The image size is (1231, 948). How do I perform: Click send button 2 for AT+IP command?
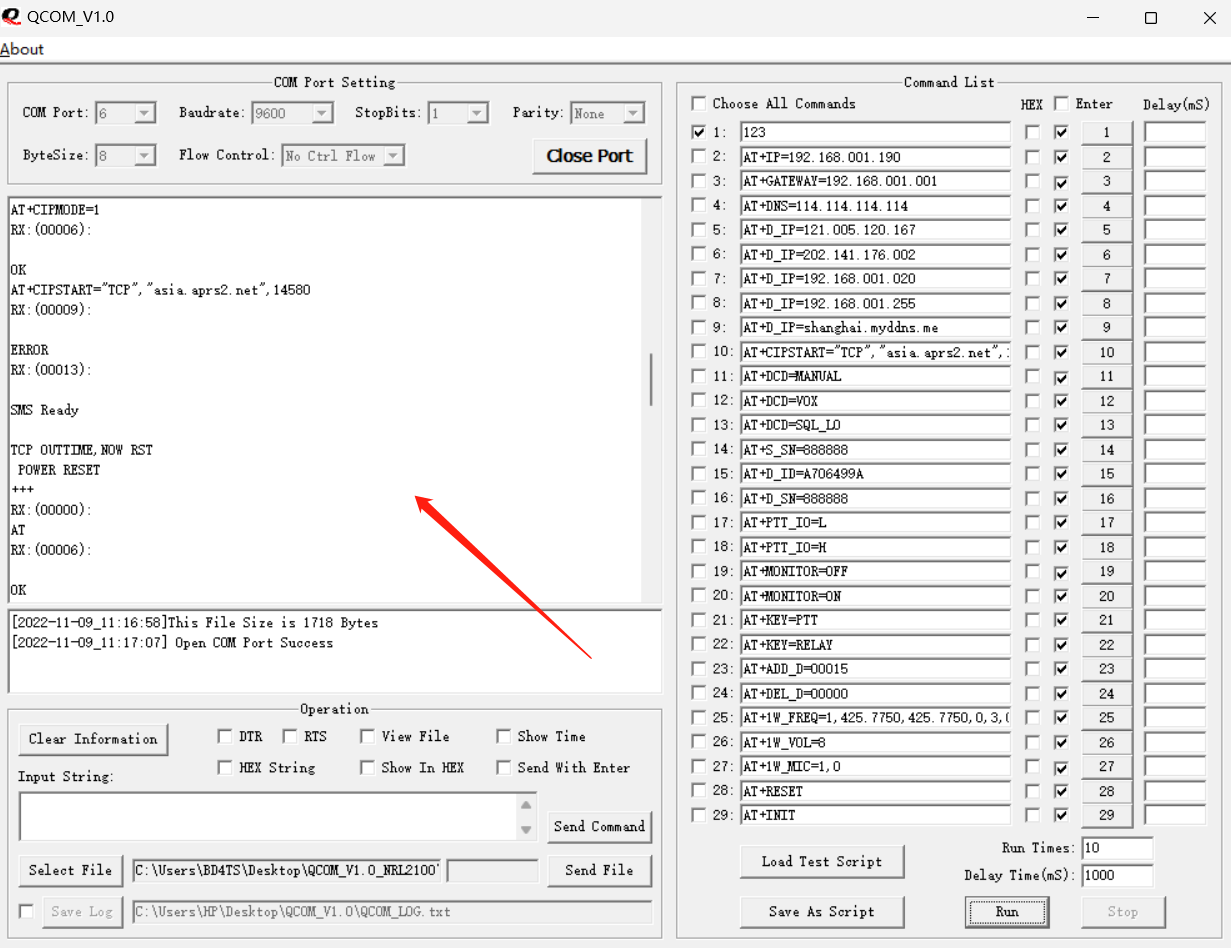pos(1107,157)
